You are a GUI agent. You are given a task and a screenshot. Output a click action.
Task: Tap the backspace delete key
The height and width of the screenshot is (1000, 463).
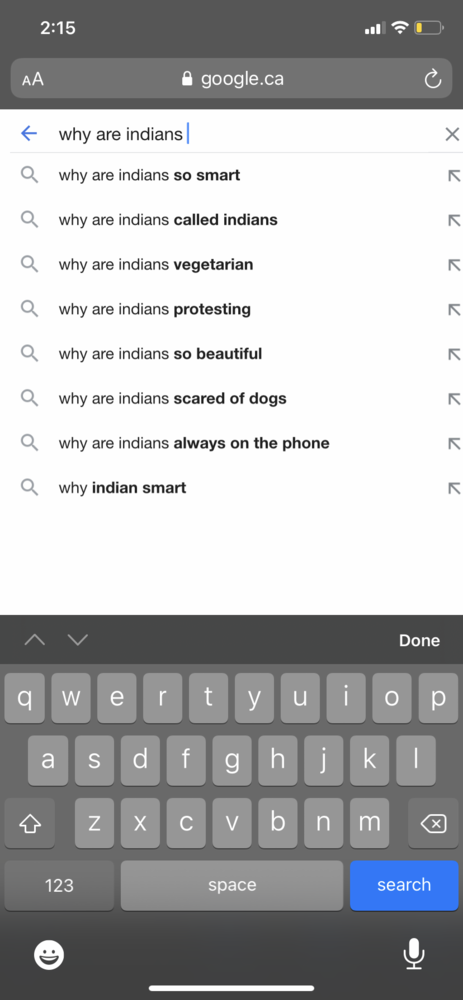click(x=433, y=823)
